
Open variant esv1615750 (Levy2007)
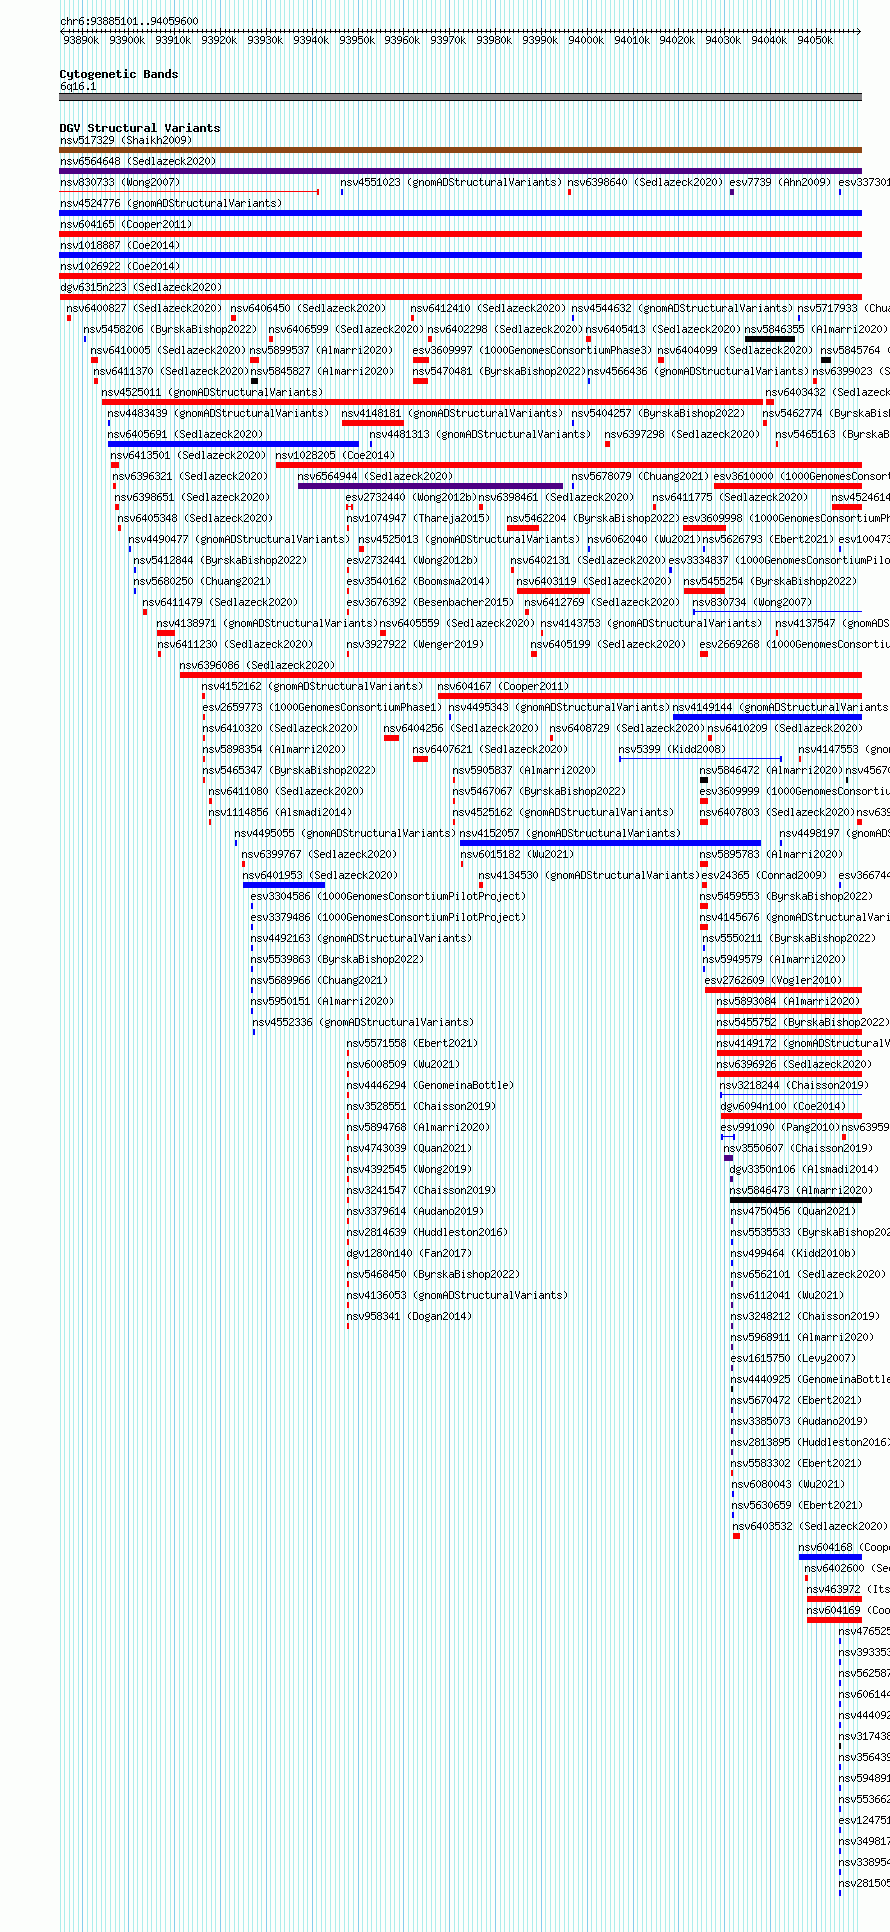[793, 1359]
